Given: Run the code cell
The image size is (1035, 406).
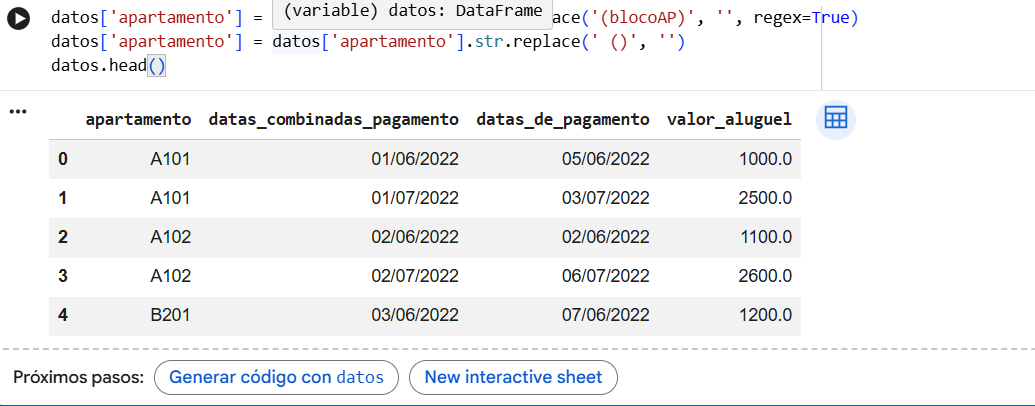Looking at the screenshot, I should [17, 21].
